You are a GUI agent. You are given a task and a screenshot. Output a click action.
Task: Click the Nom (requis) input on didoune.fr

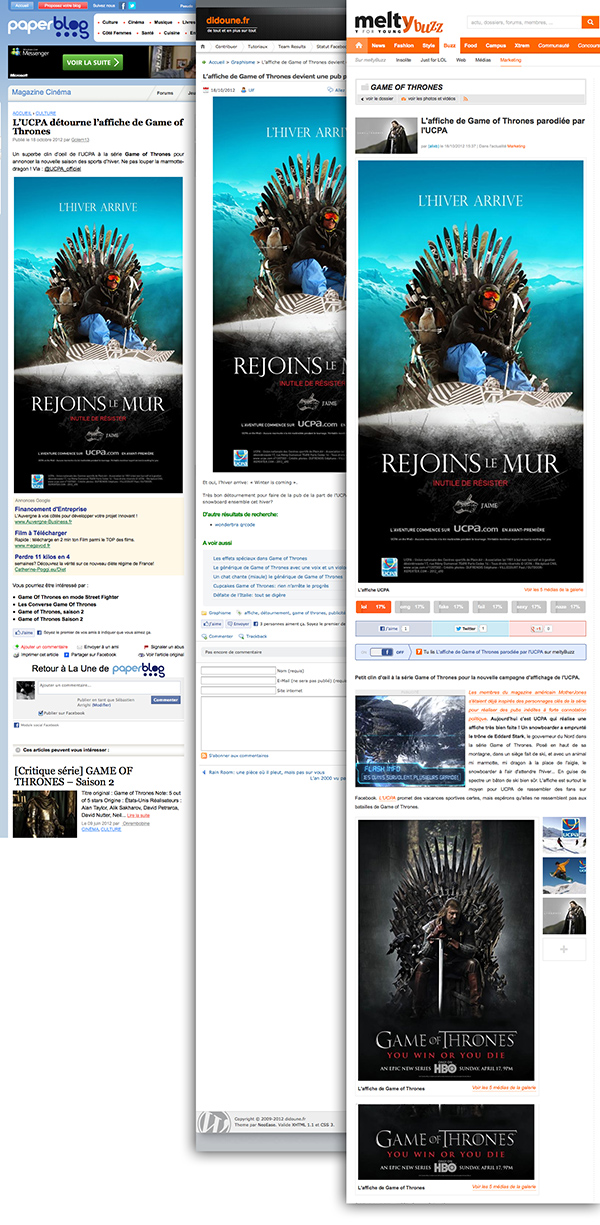click(x=238, y=670)
